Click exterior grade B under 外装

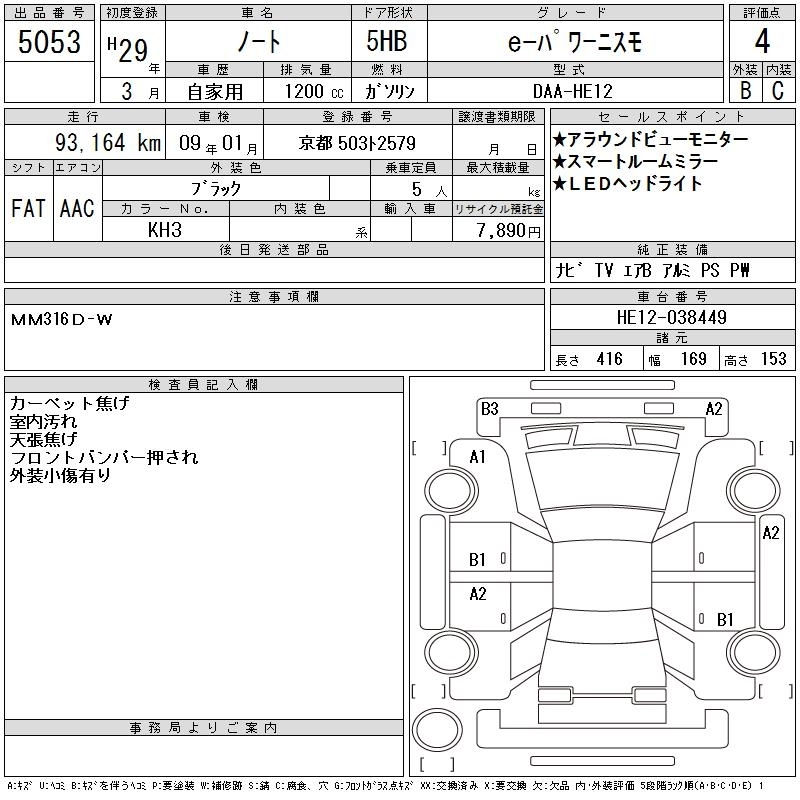[x=746, y=90]
